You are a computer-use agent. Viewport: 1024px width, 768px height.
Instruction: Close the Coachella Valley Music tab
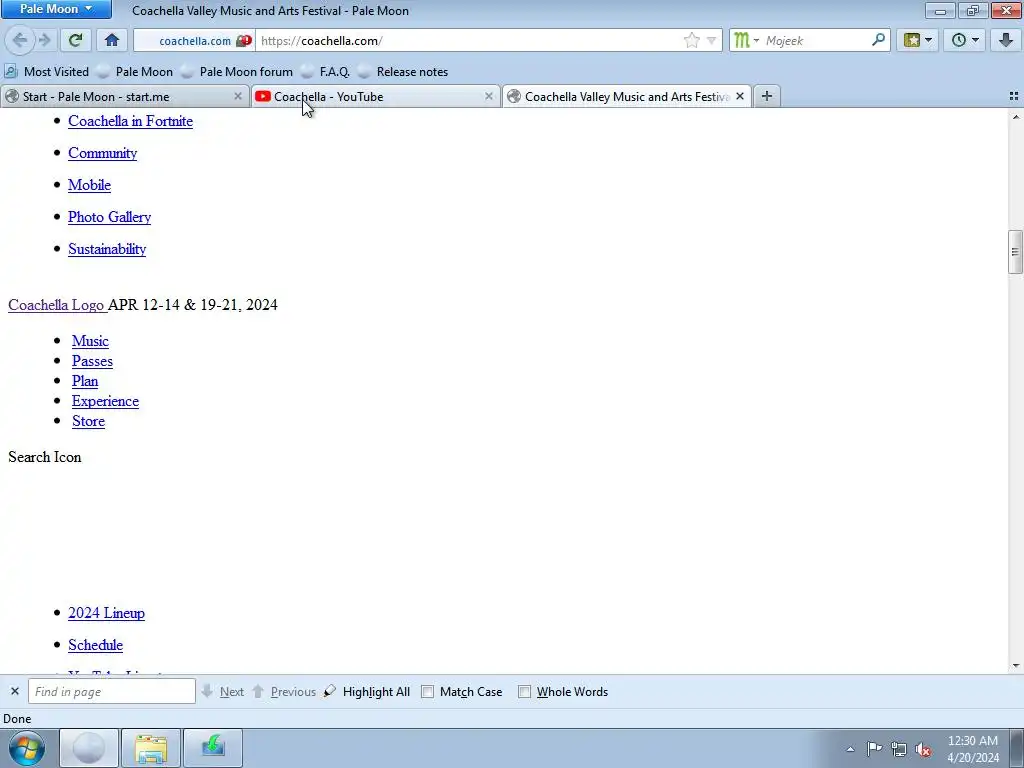[740, 97]
